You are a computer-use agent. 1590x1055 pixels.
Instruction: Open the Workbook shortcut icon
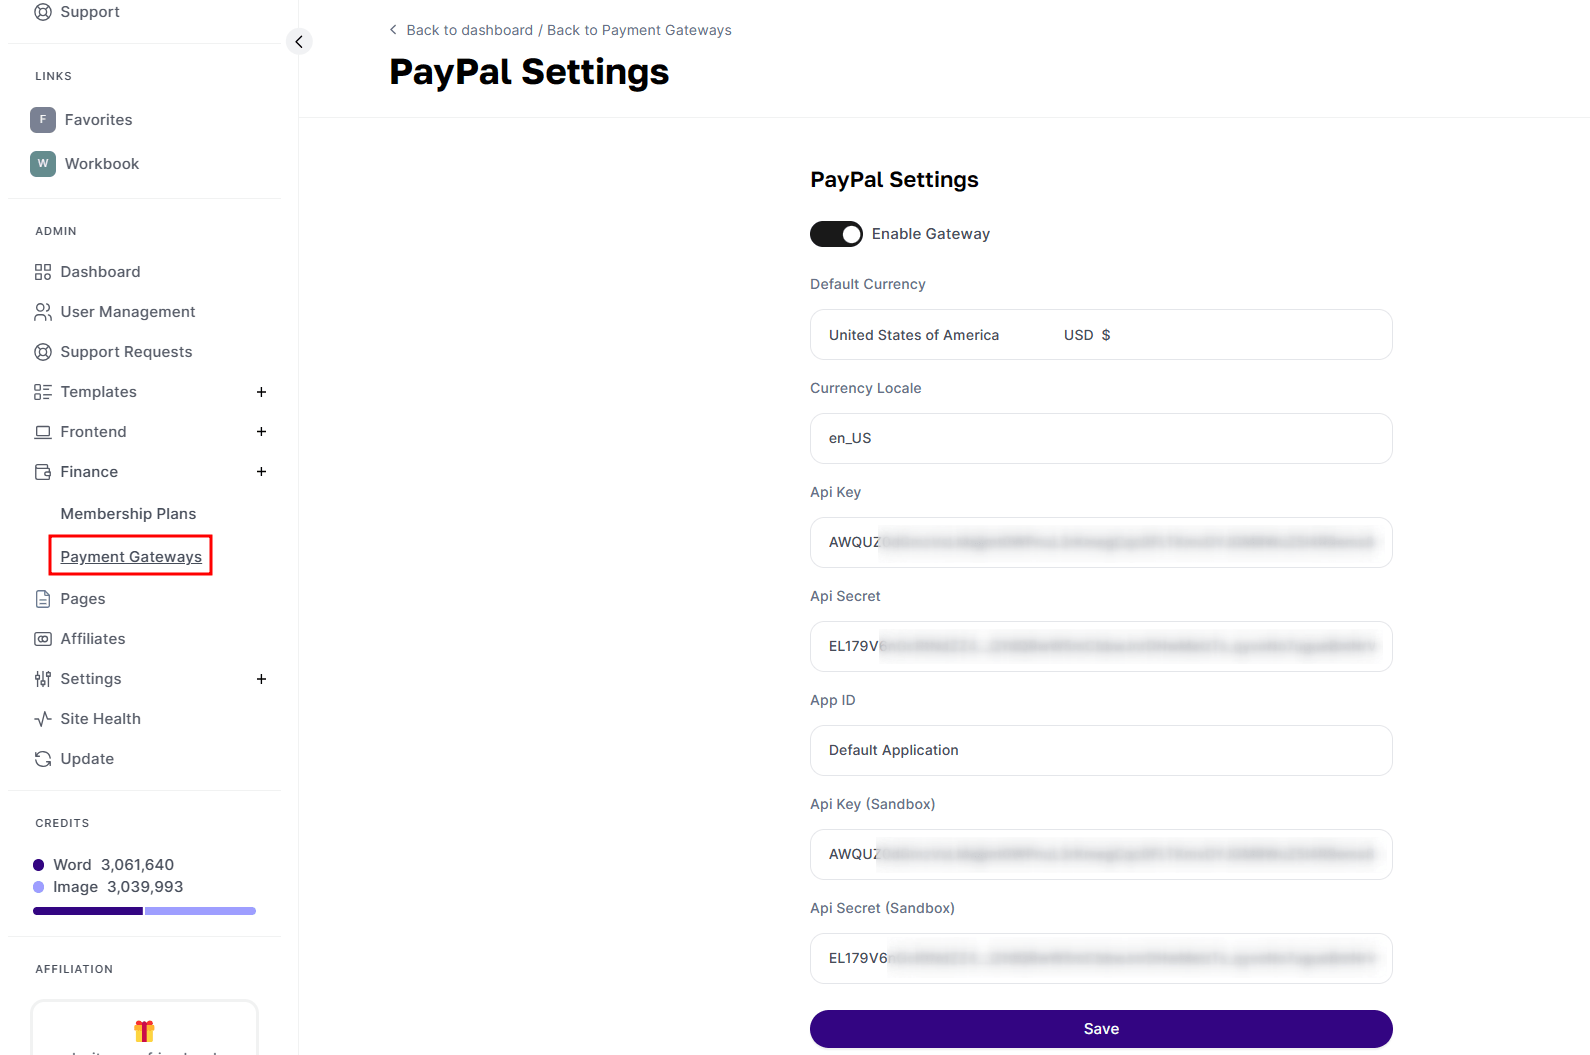(42, 163)
